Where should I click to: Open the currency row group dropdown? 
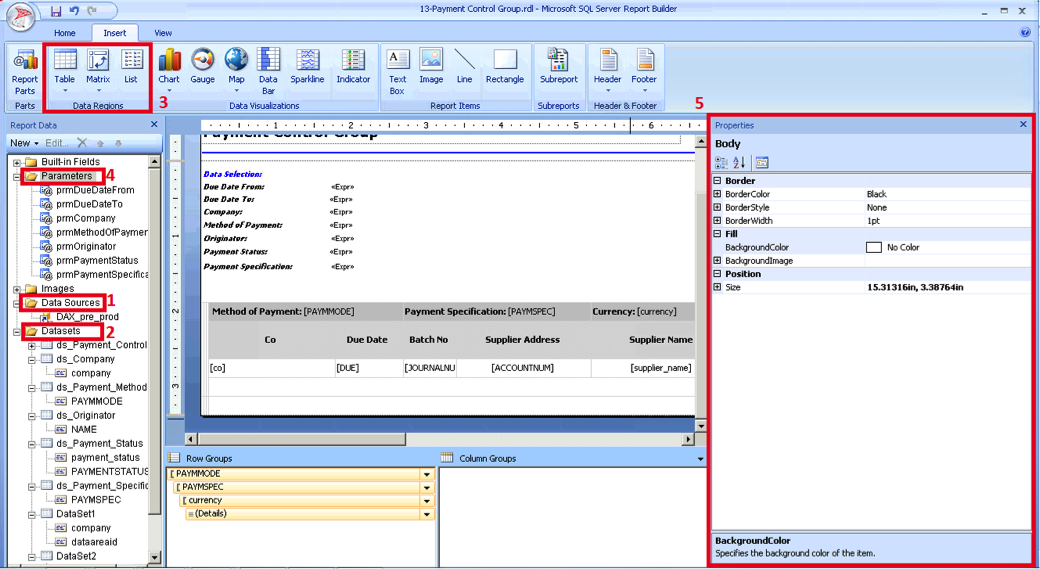(427, 501)
